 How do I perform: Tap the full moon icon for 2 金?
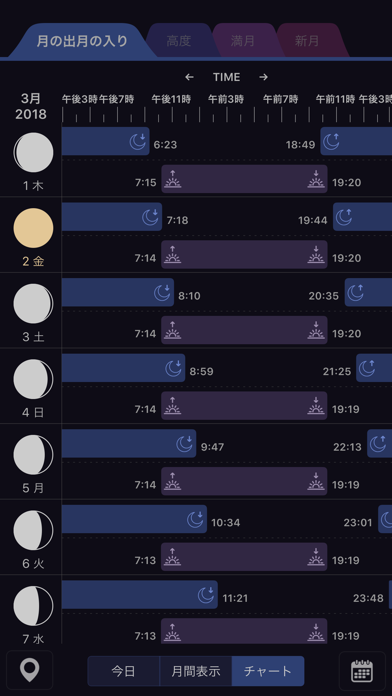[x=33, y=228]
